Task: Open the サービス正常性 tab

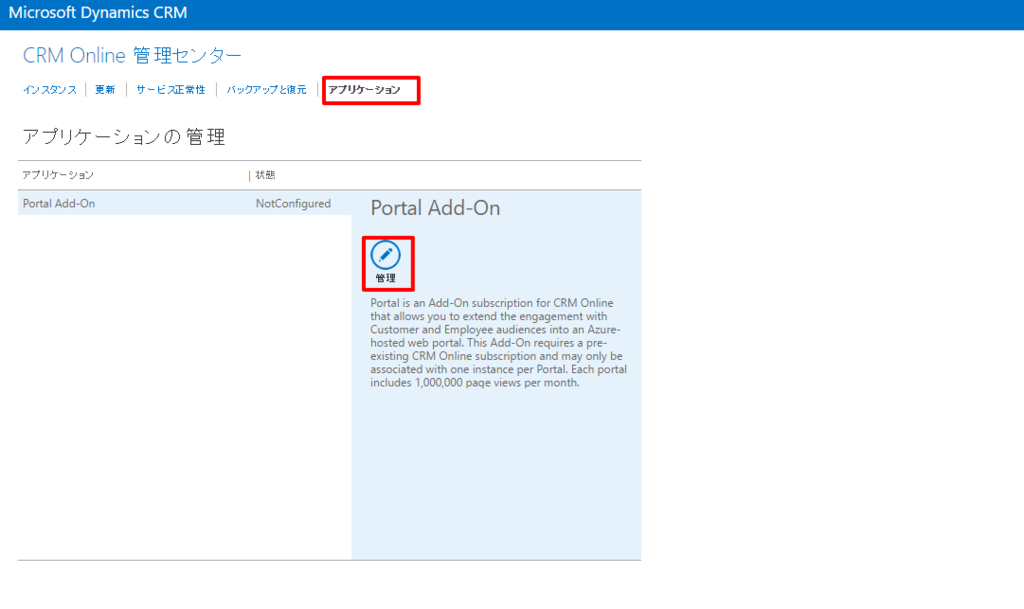Action: pyautogui.click(x=170, y=89)
